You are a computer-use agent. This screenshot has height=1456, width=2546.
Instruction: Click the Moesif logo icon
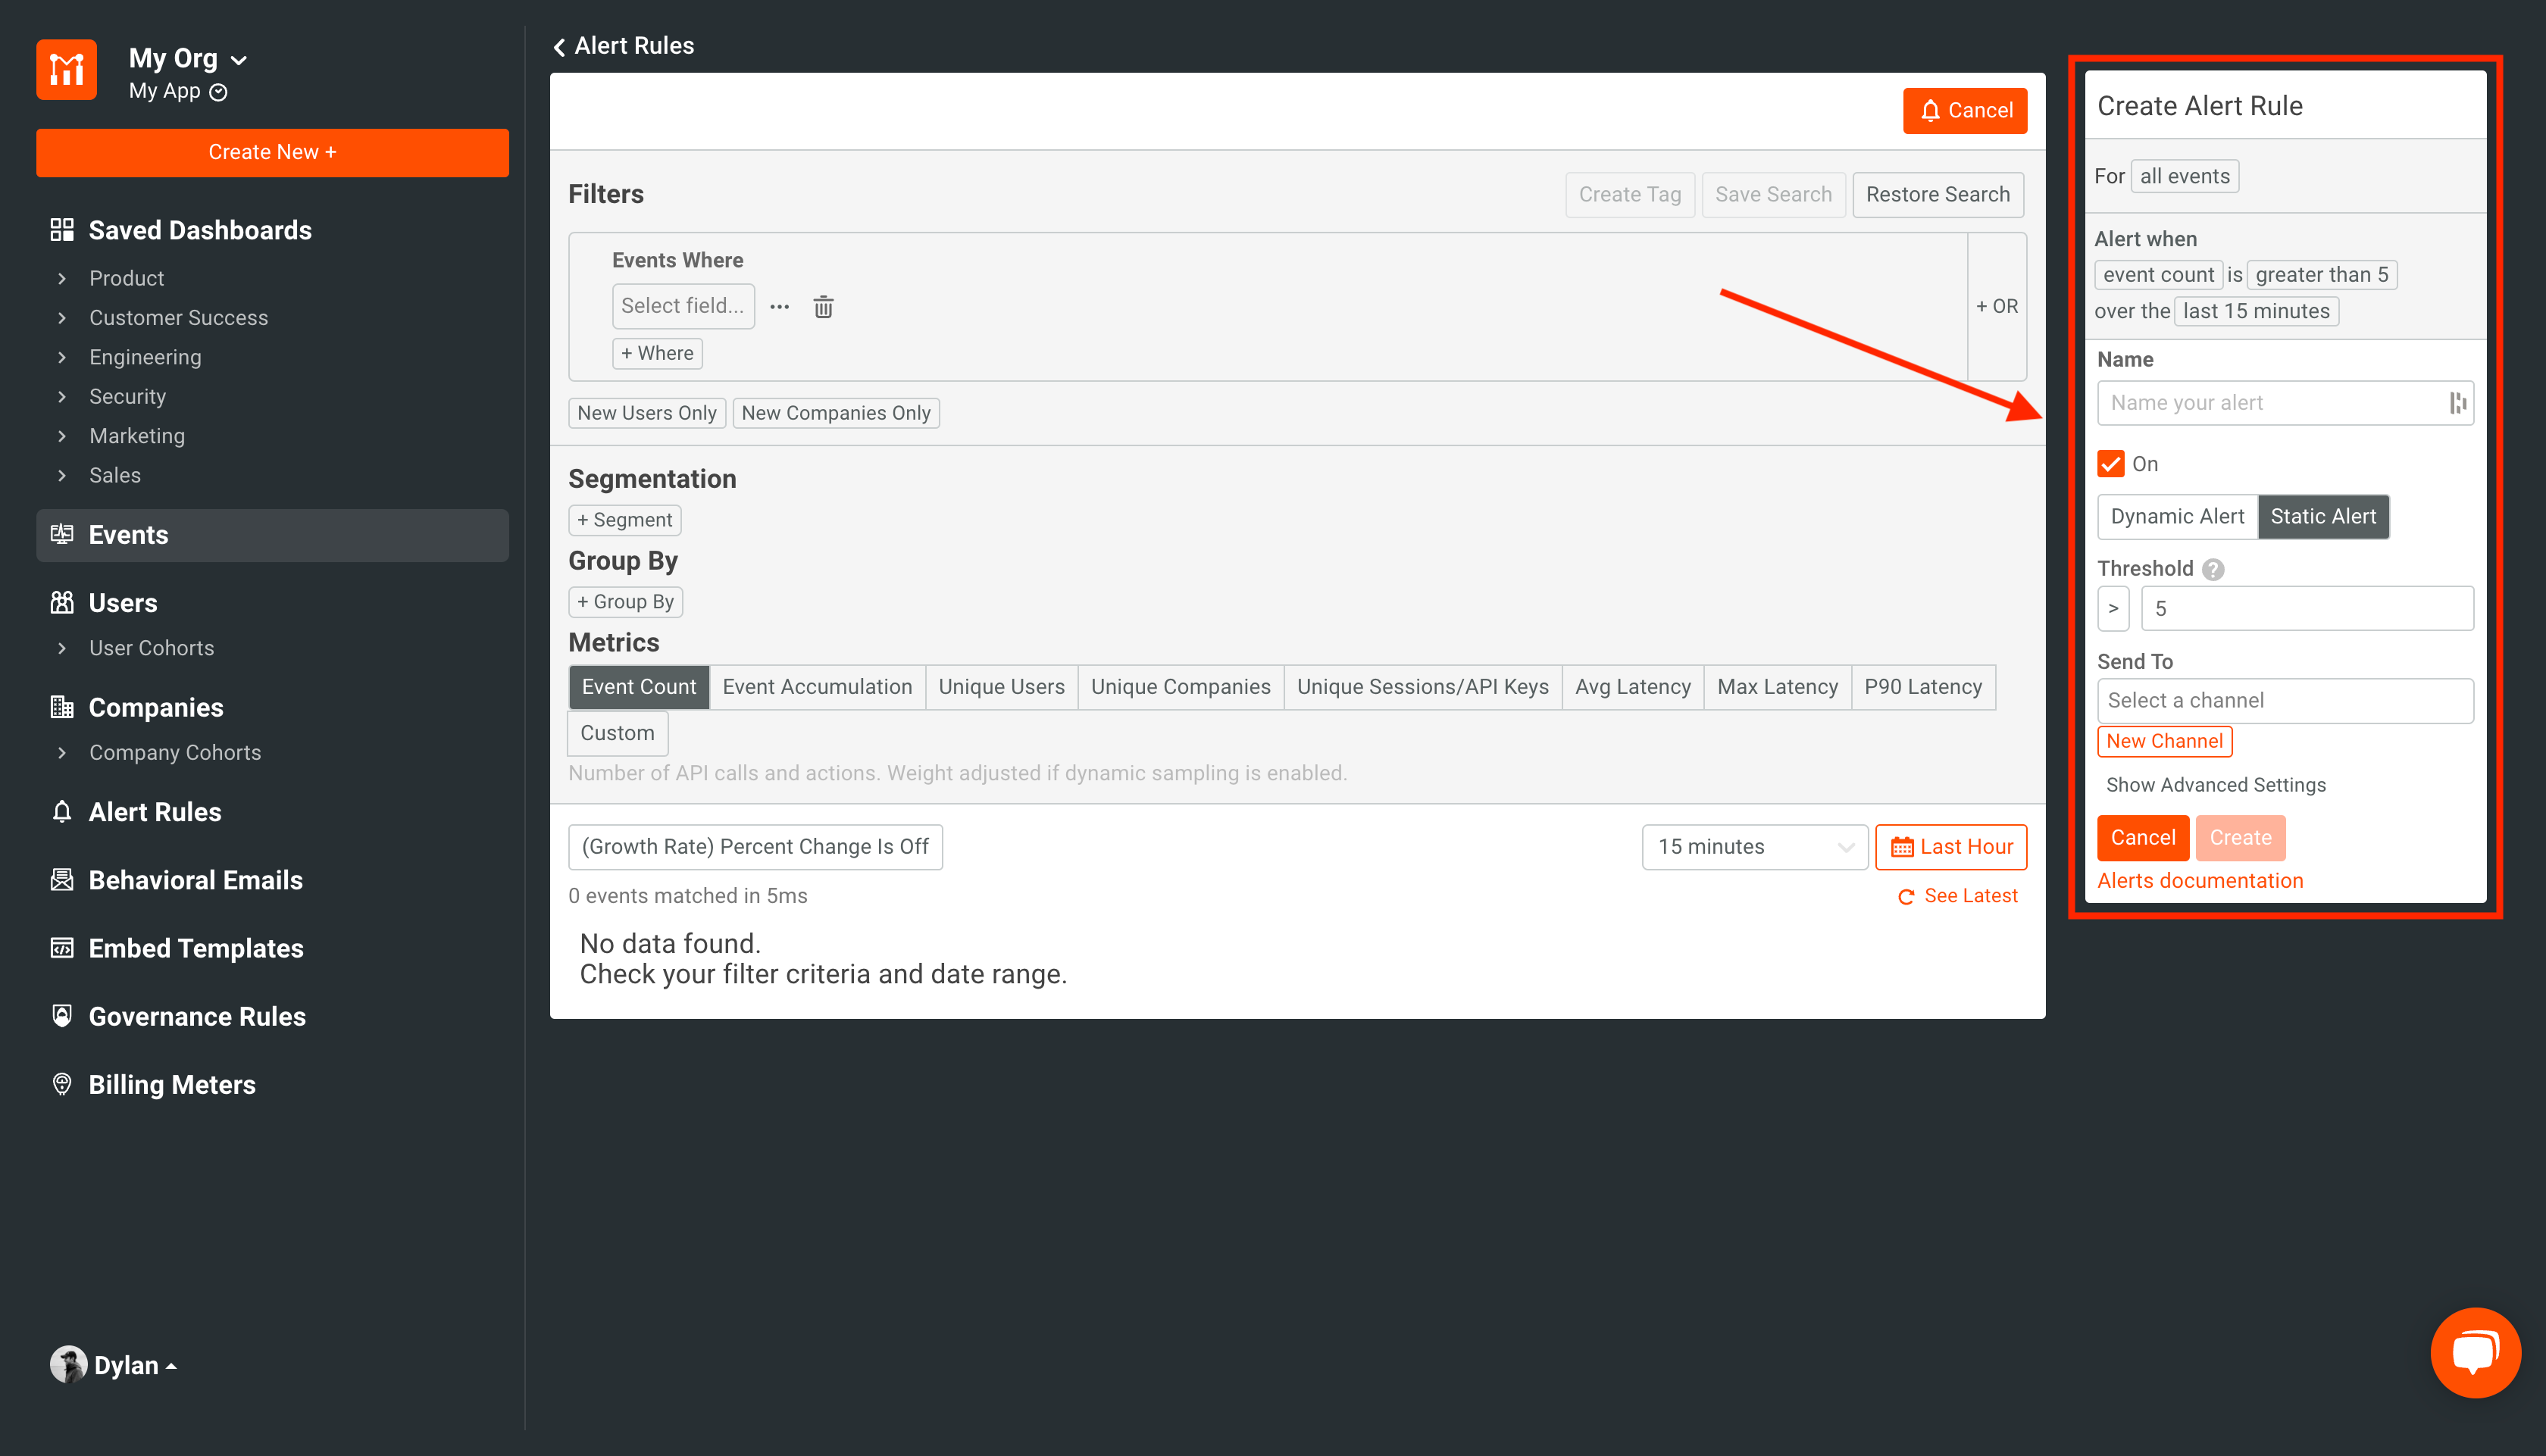pyautogui.click(x=66, y=69)
